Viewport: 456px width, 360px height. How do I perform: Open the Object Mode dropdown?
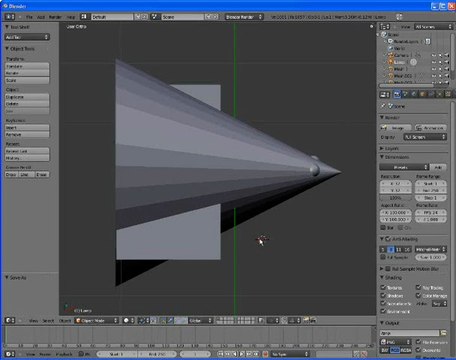(97, 321)
